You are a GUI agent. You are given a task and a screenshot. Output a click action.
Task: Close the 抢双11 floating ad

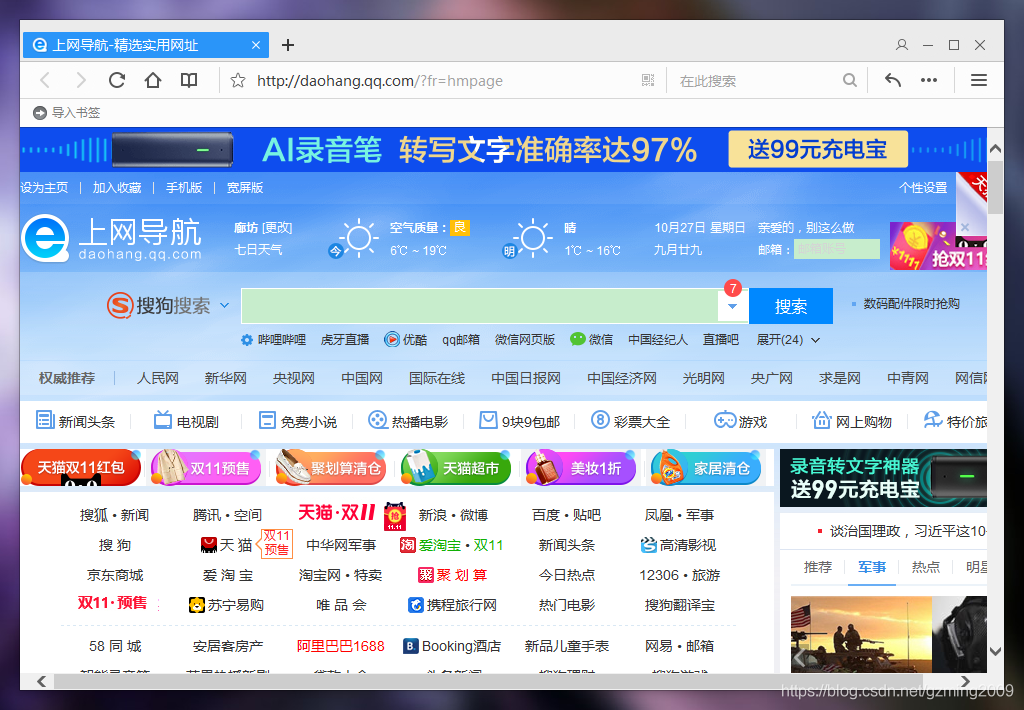pos(965,227)
